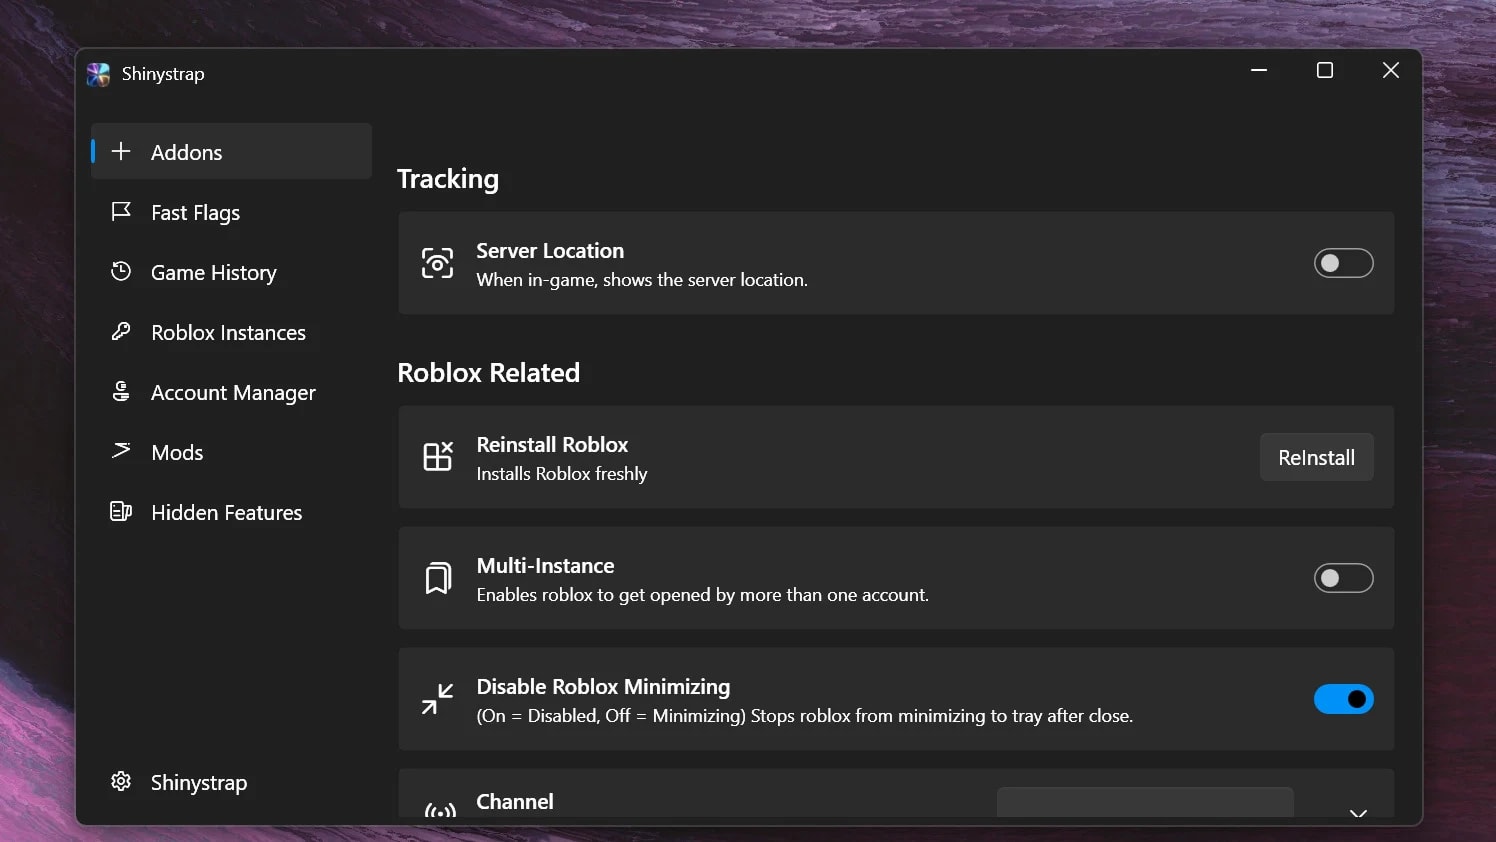Click the Roblox Related heading
Image resolution: width=1496 pixels, height=842 pixels.
click(489, 372)
